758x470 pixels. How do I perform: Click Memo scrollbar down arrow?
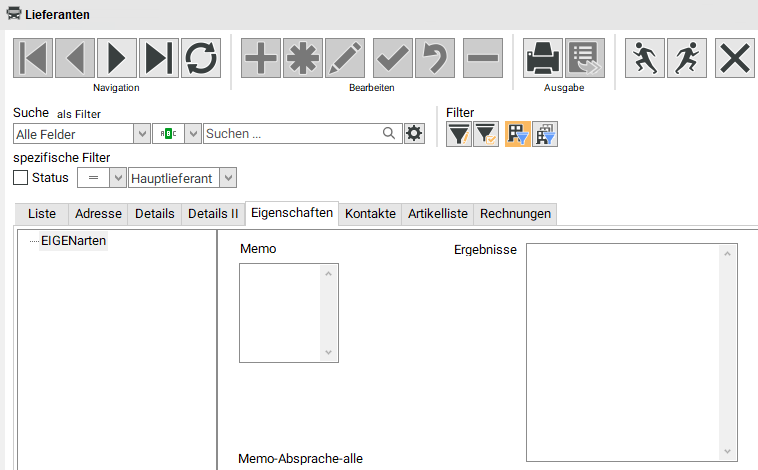point(329,352)
